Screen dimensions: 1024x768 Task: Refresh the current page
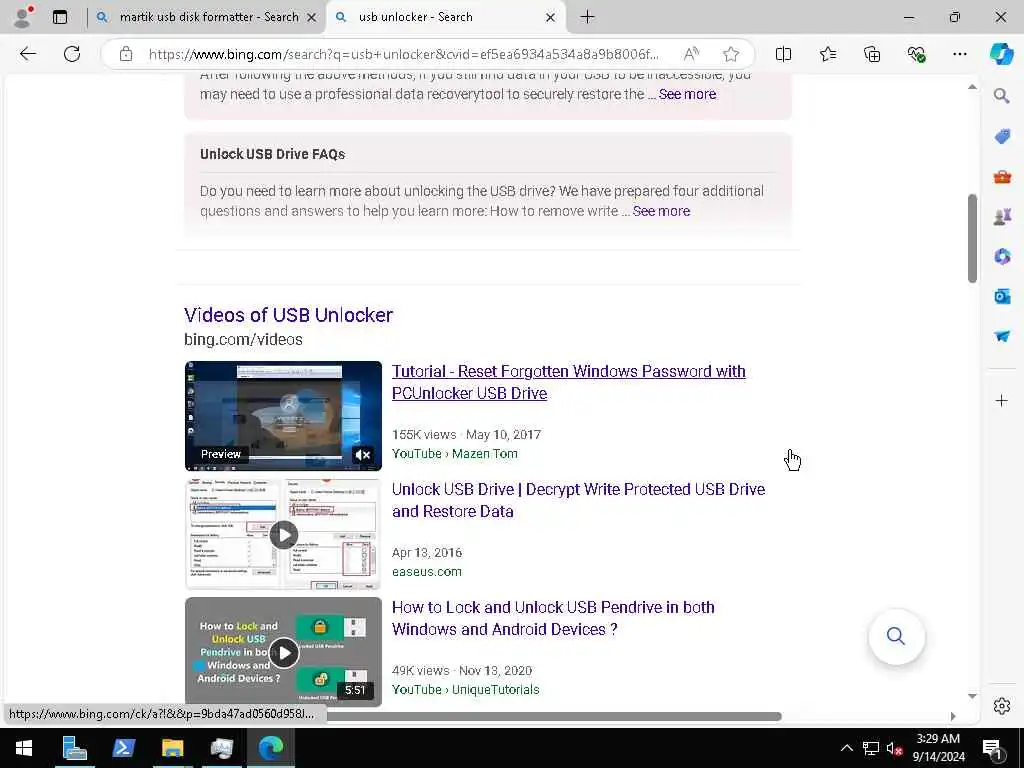tap(72, 54)
